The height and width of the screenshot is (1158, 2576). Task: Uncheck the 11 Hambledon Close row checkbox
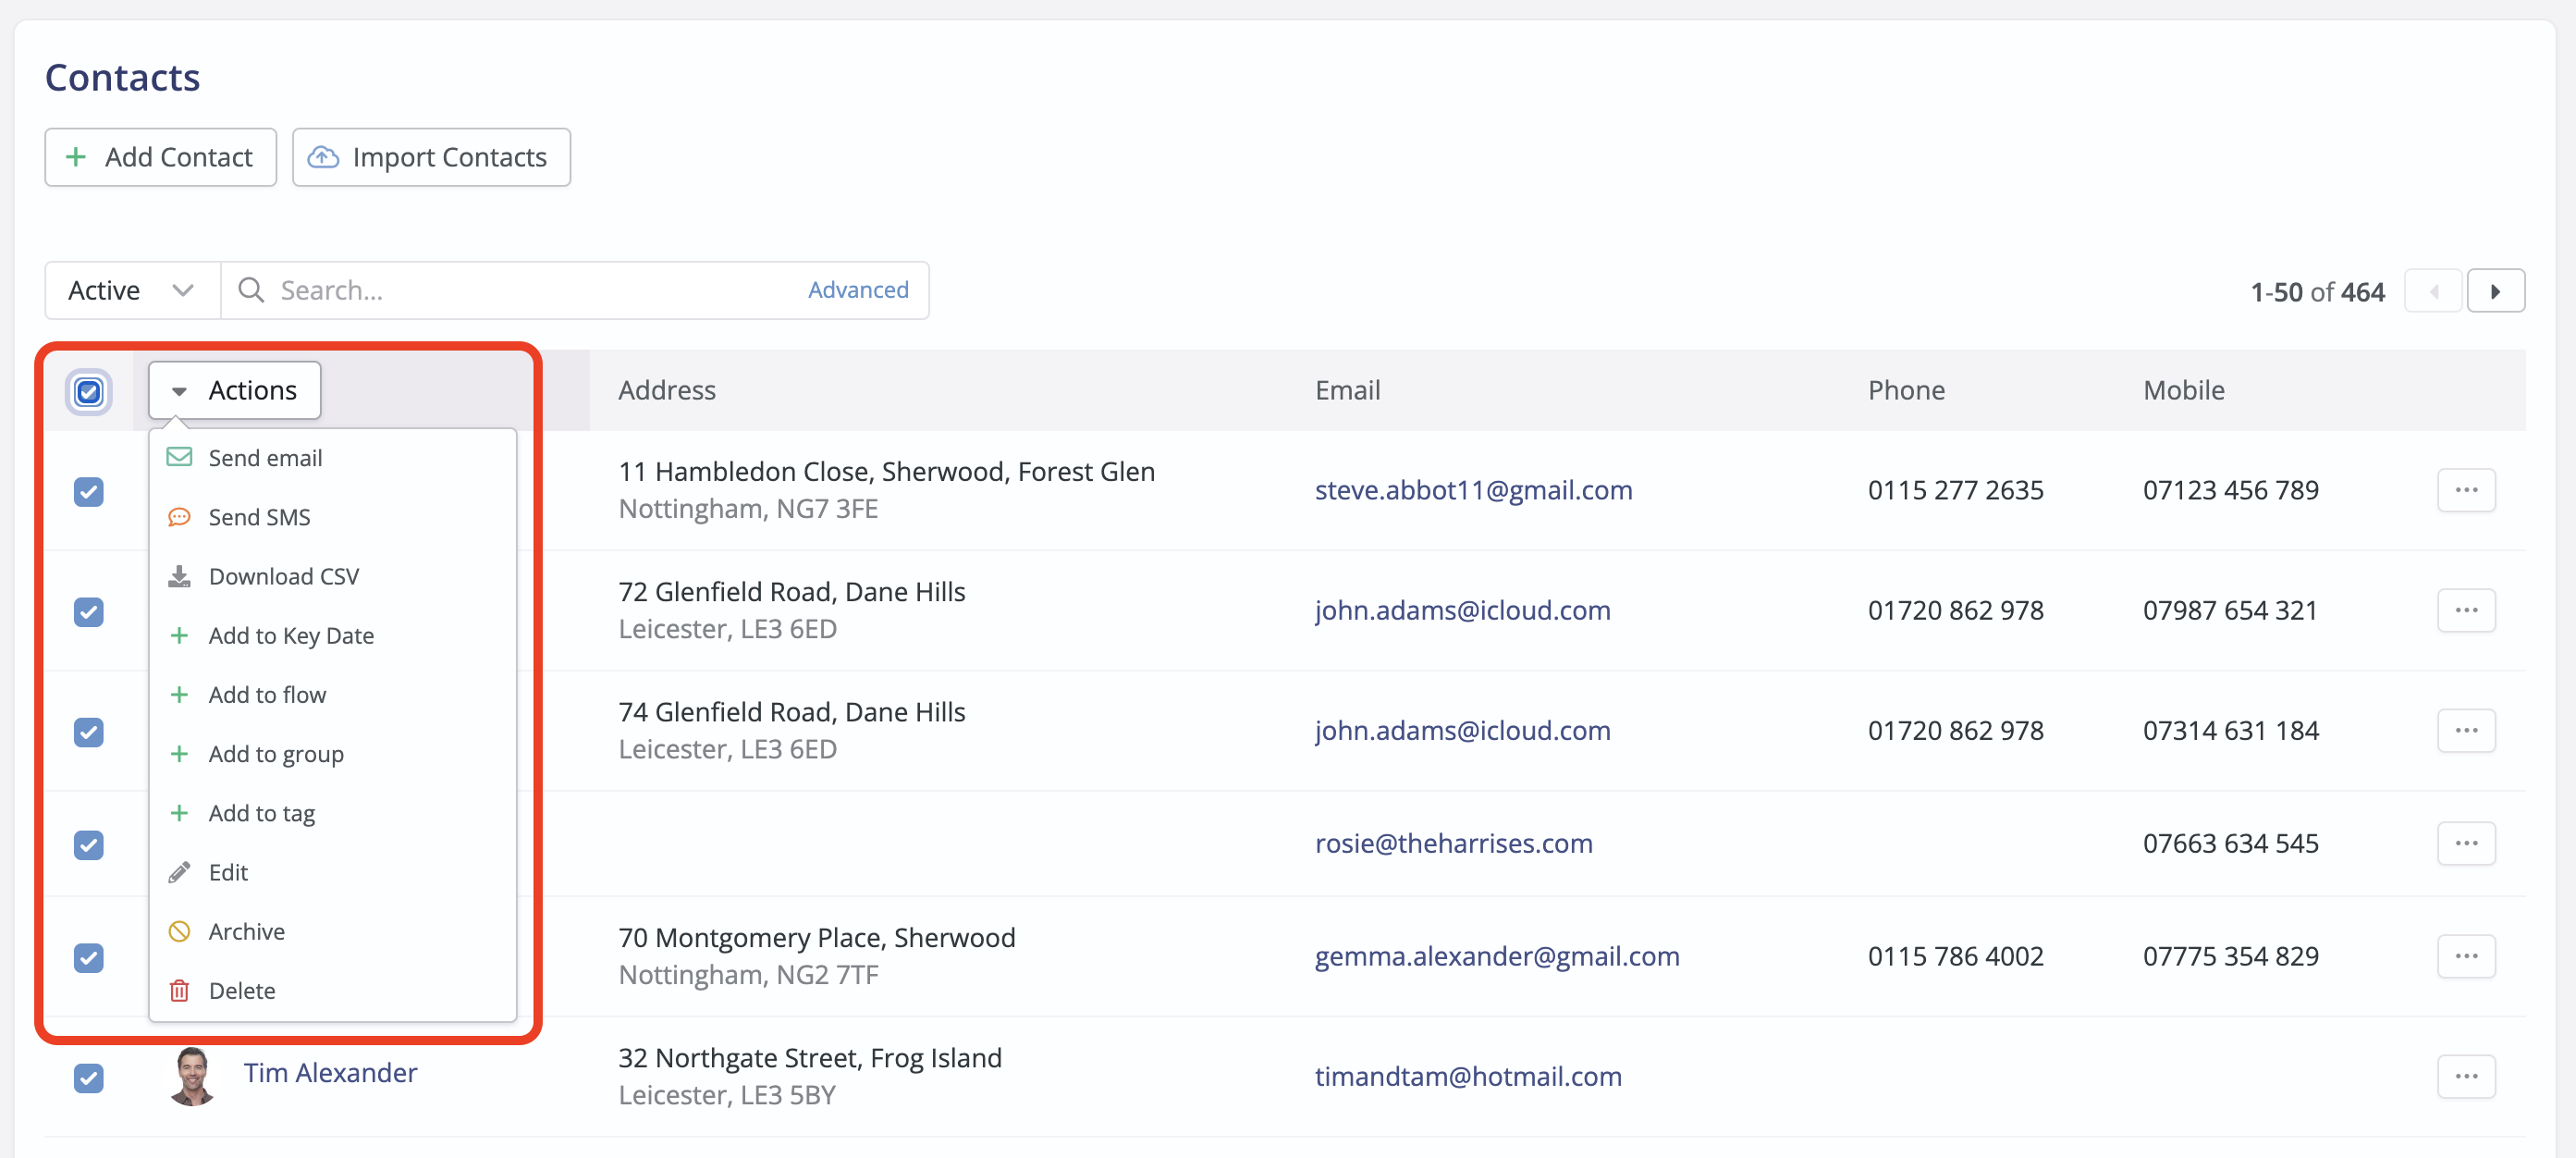coord(89,491)
